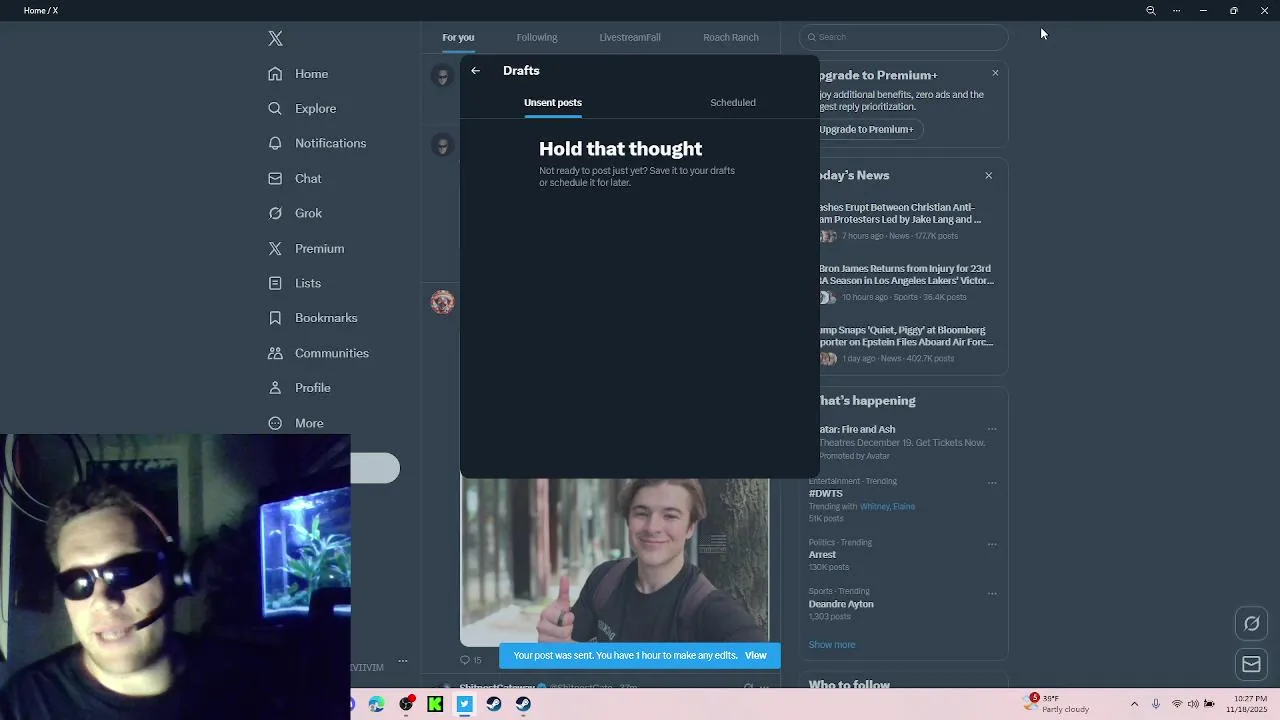1280x720 pixels.
Task: Click the Search input field
Action: click(904, 37)
